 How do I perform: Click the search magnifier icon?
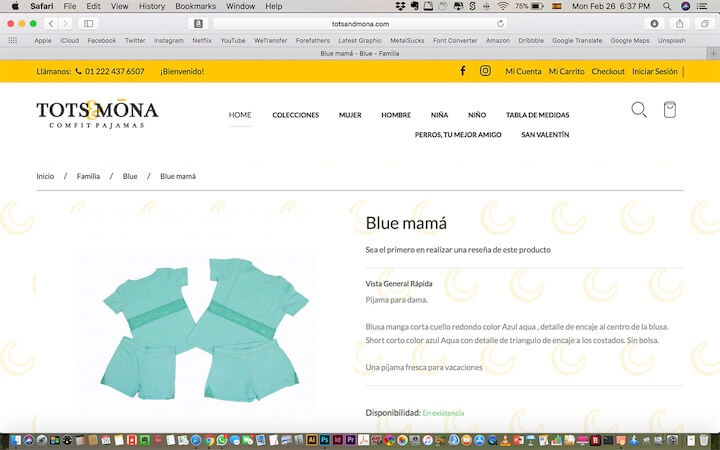(x=639, y=110)
